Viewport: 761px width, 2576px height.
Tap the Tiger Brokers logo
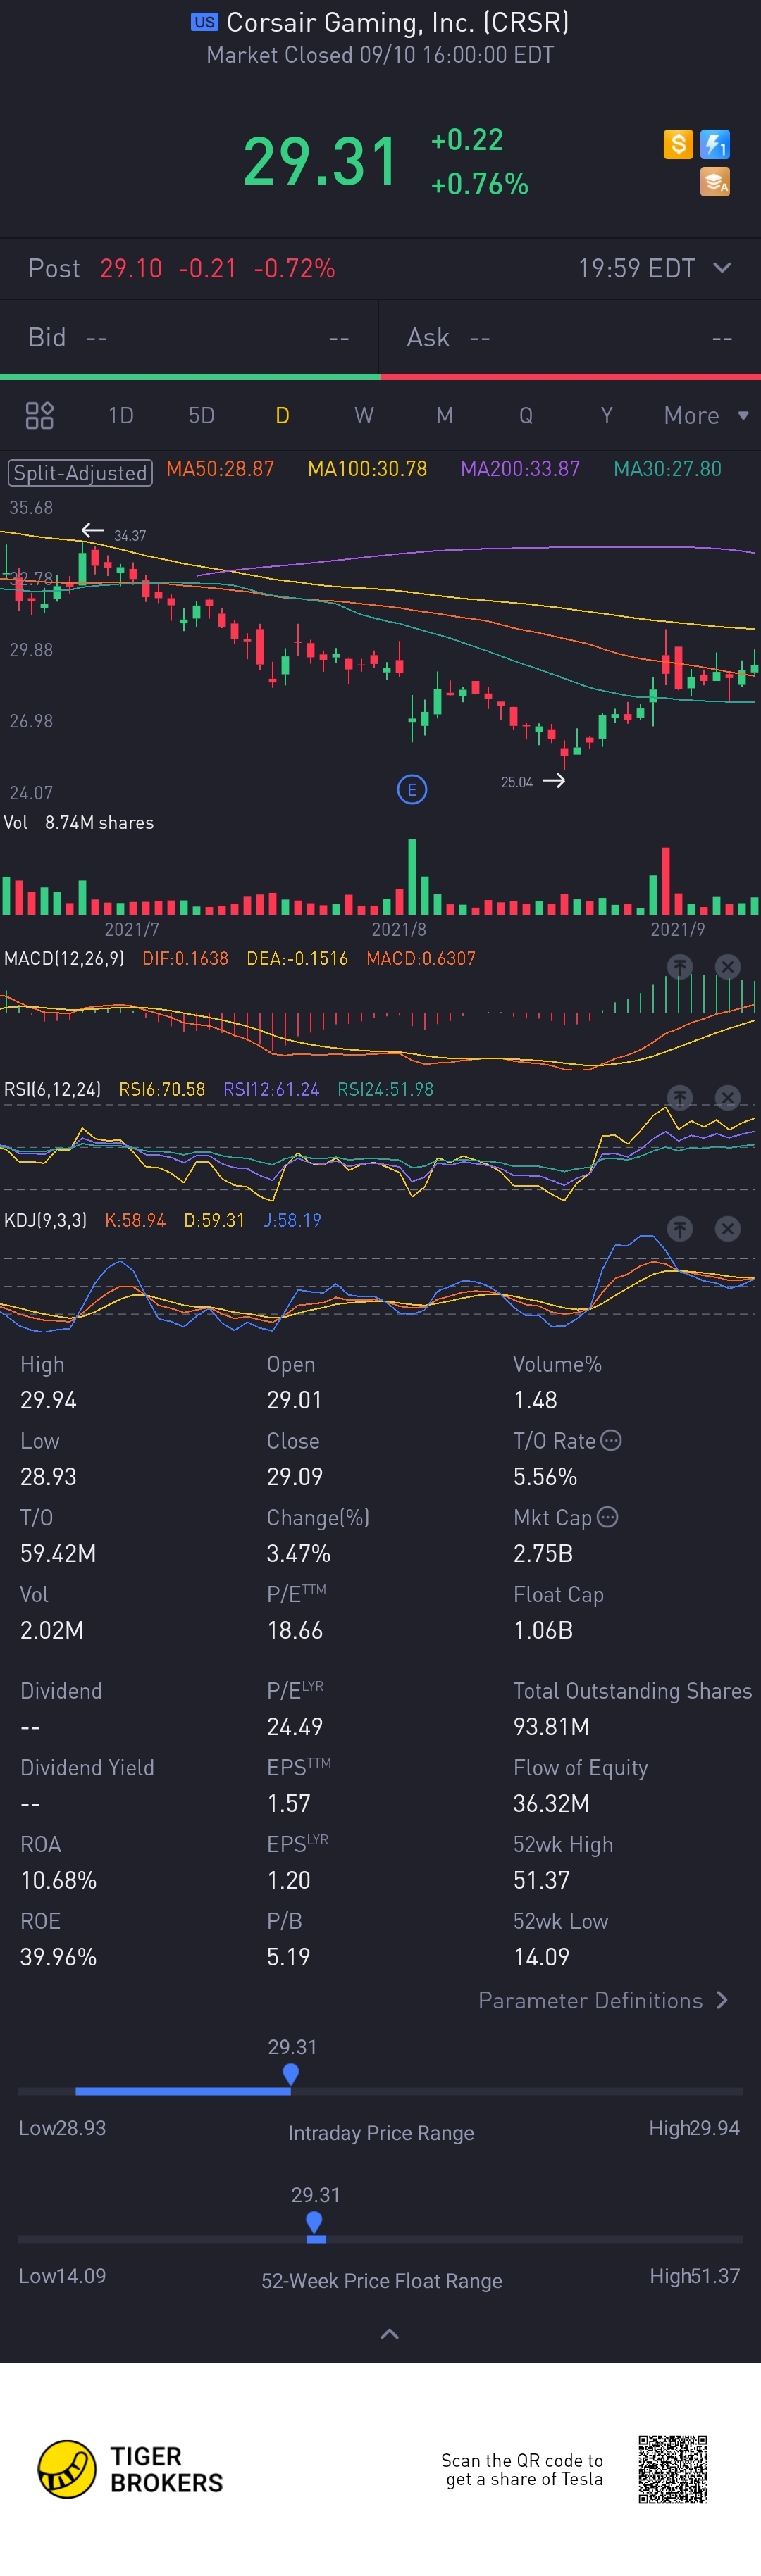[130, 2469]
